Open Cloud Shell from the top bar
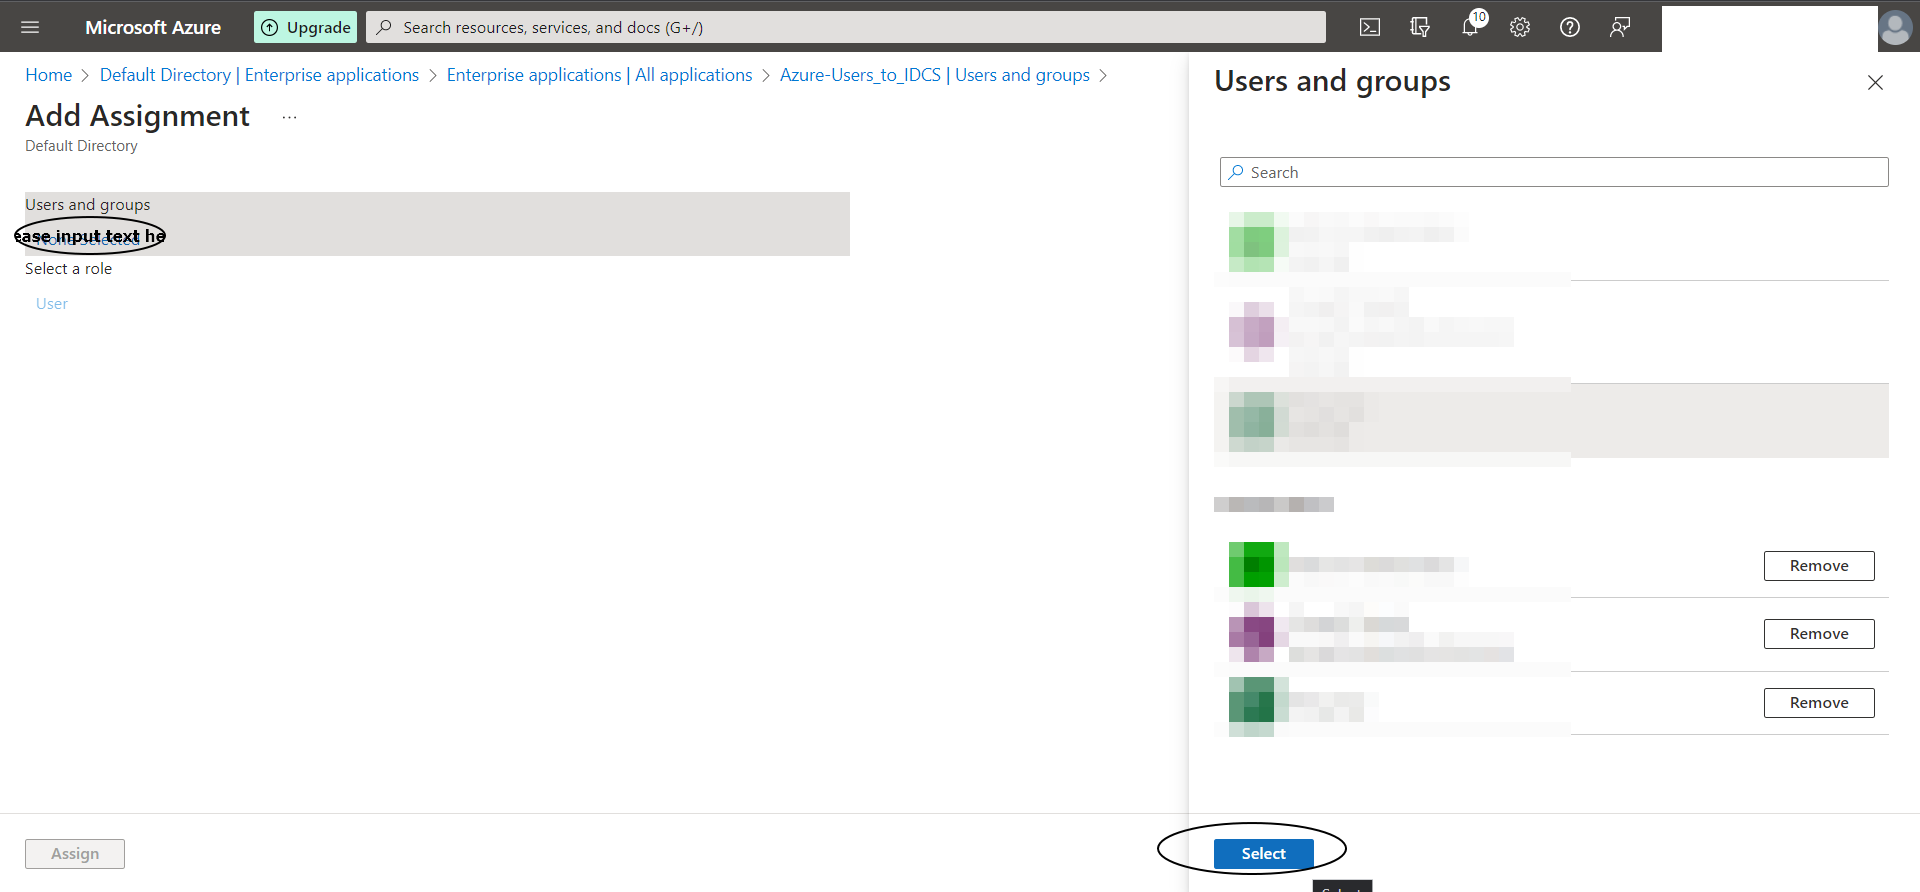 tap(1370, 27)
